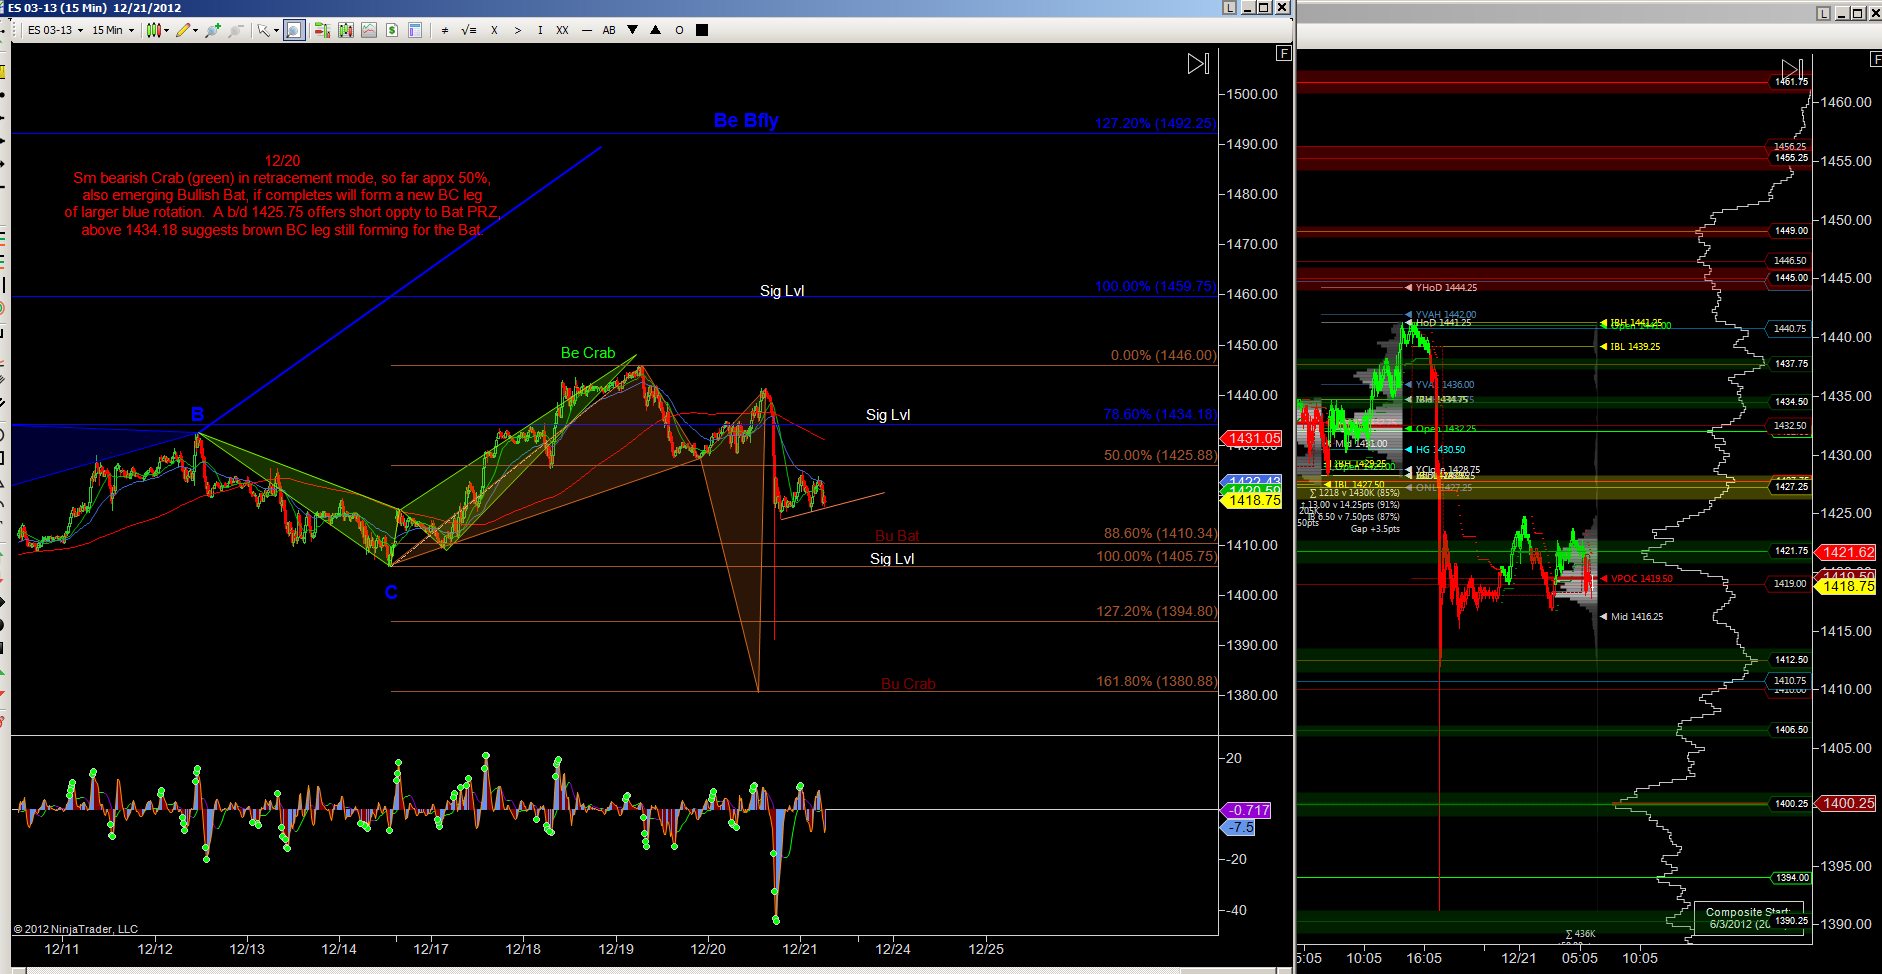Viewport: 1882px width, 974px height.
Task: Open the Data Series candlestick icon
Action: click(x=346, y=30)
